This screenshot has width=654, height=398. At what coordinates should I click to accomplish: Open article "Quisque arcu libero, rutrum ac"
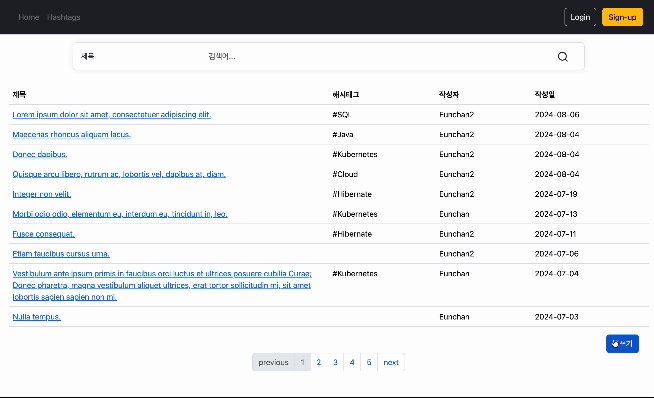119,174
